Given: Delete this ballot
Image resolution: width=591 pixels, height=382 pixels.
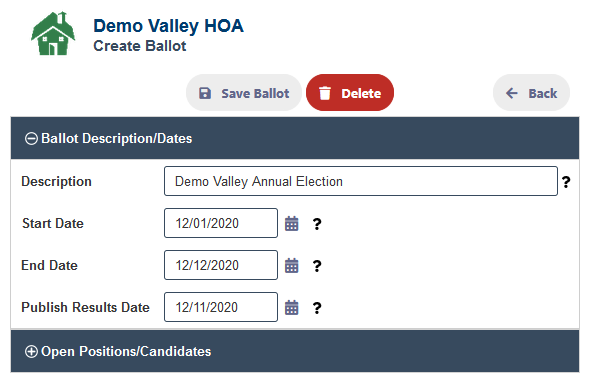Looking at the screenshot, I should point(350,93).
